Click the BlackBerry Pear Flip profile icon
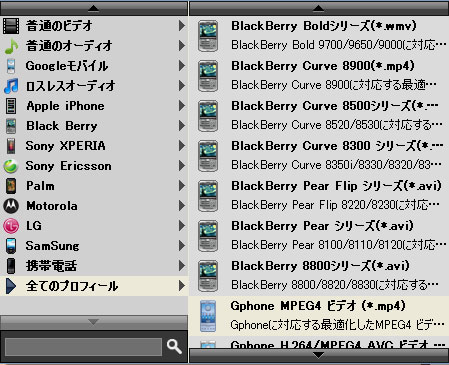 click(208, 196)
